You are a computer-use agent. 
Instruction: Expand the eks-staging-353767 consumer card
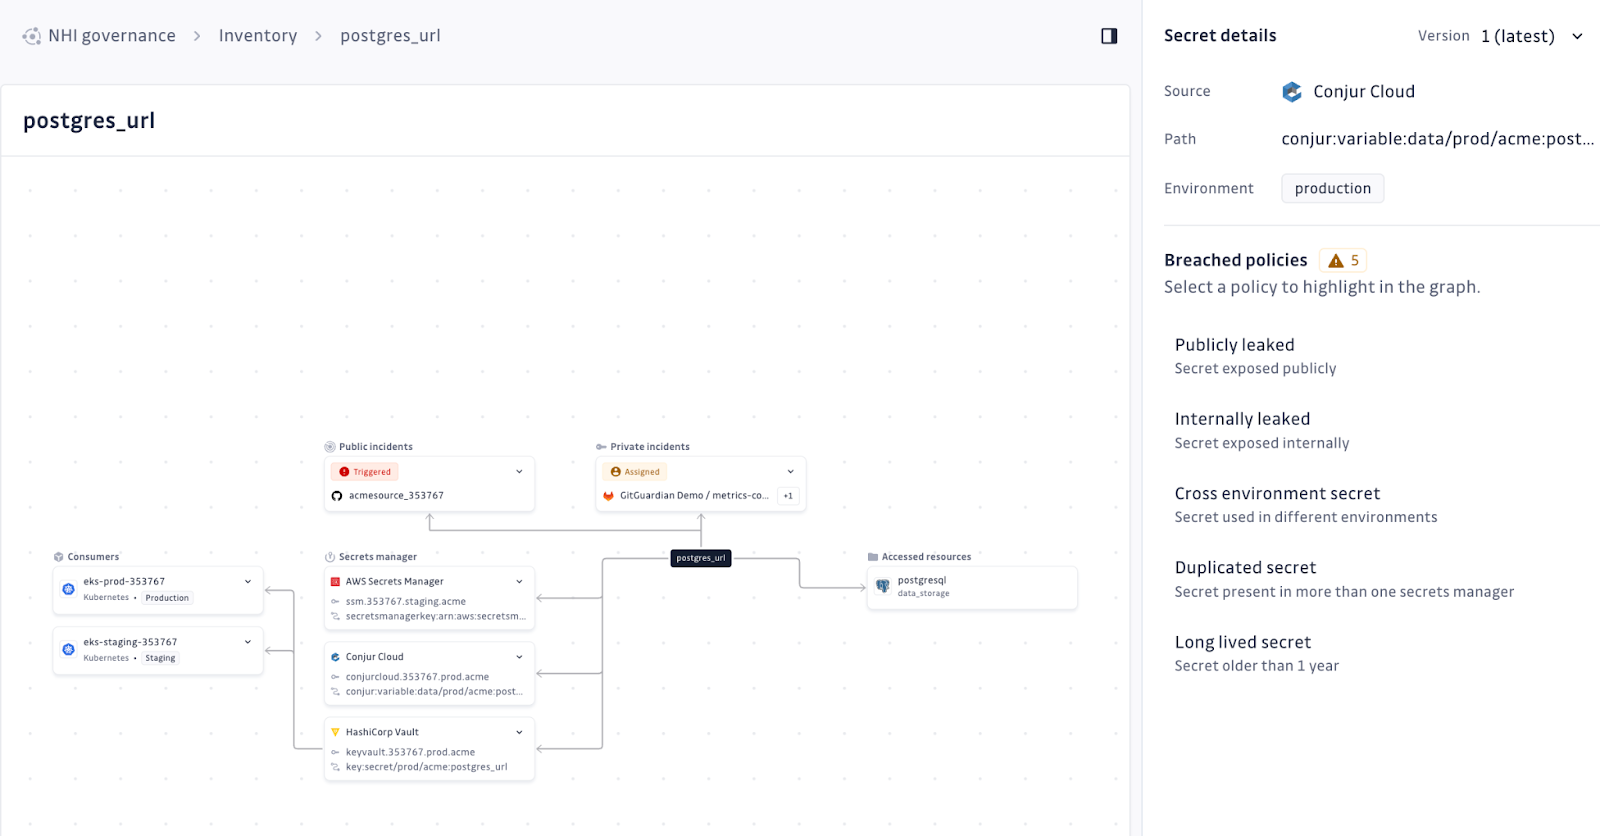pyautogui.click(x=248, y=642)
